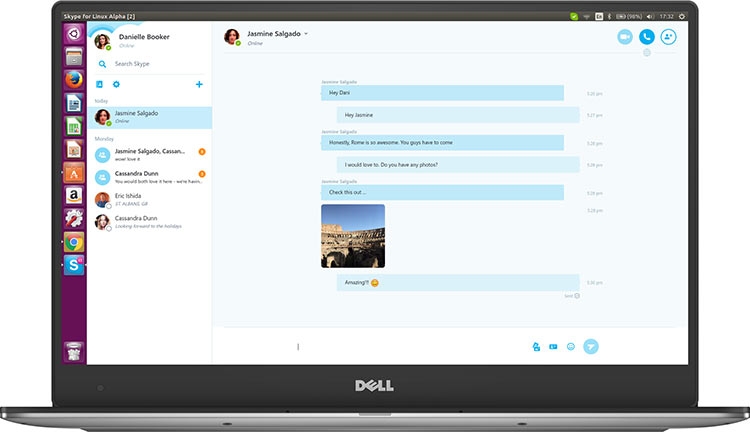The height and width of the screenshot is (432, 750).
Task: Click the add participants icon
Action: [x=669, y=36]
